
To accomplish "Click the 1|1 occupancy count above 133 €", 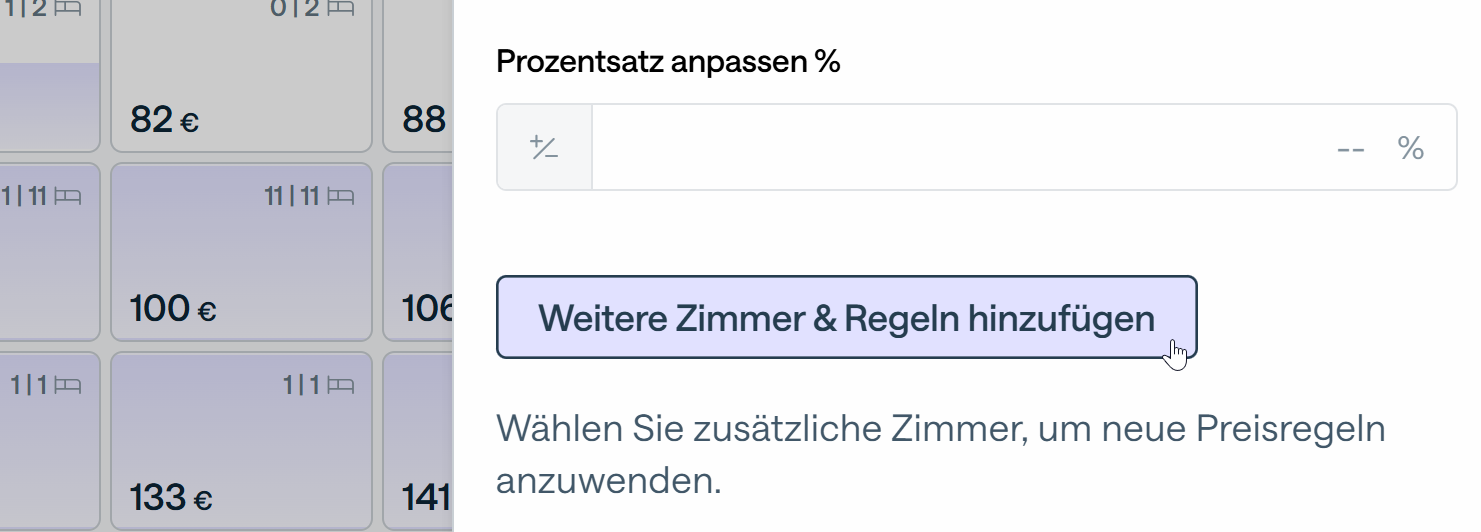I will [x=299, y=384].
